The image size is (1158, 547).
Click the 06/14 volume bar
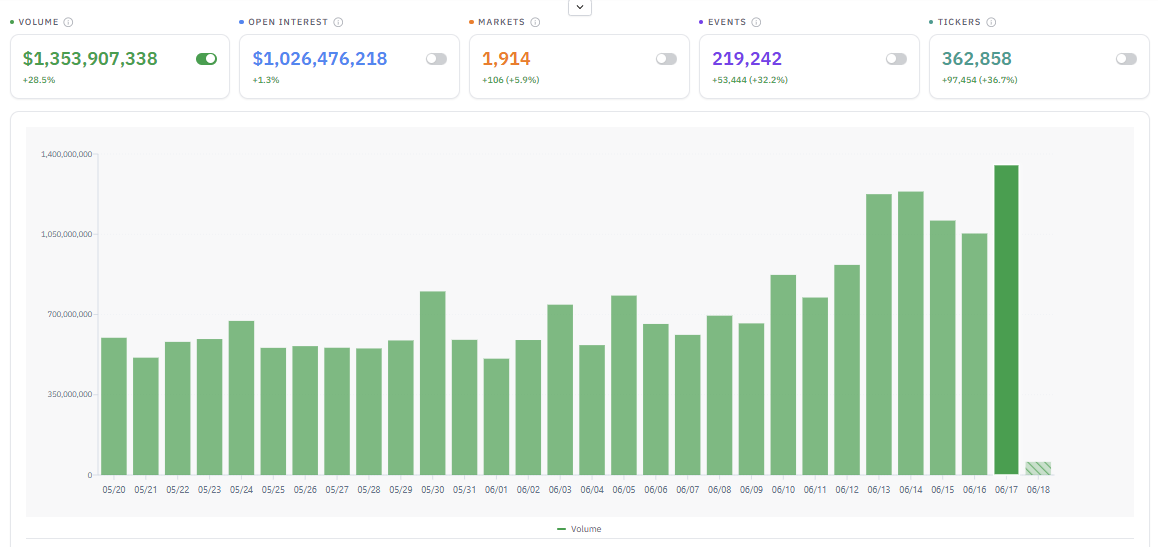pos(911,333)
